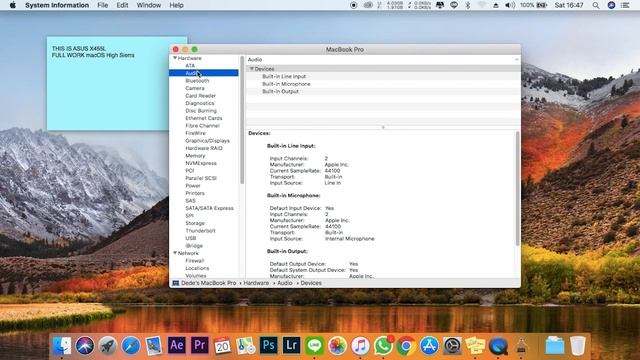Select Locations under Network
Screen dimensions: 640x360
tap(197, 268)
